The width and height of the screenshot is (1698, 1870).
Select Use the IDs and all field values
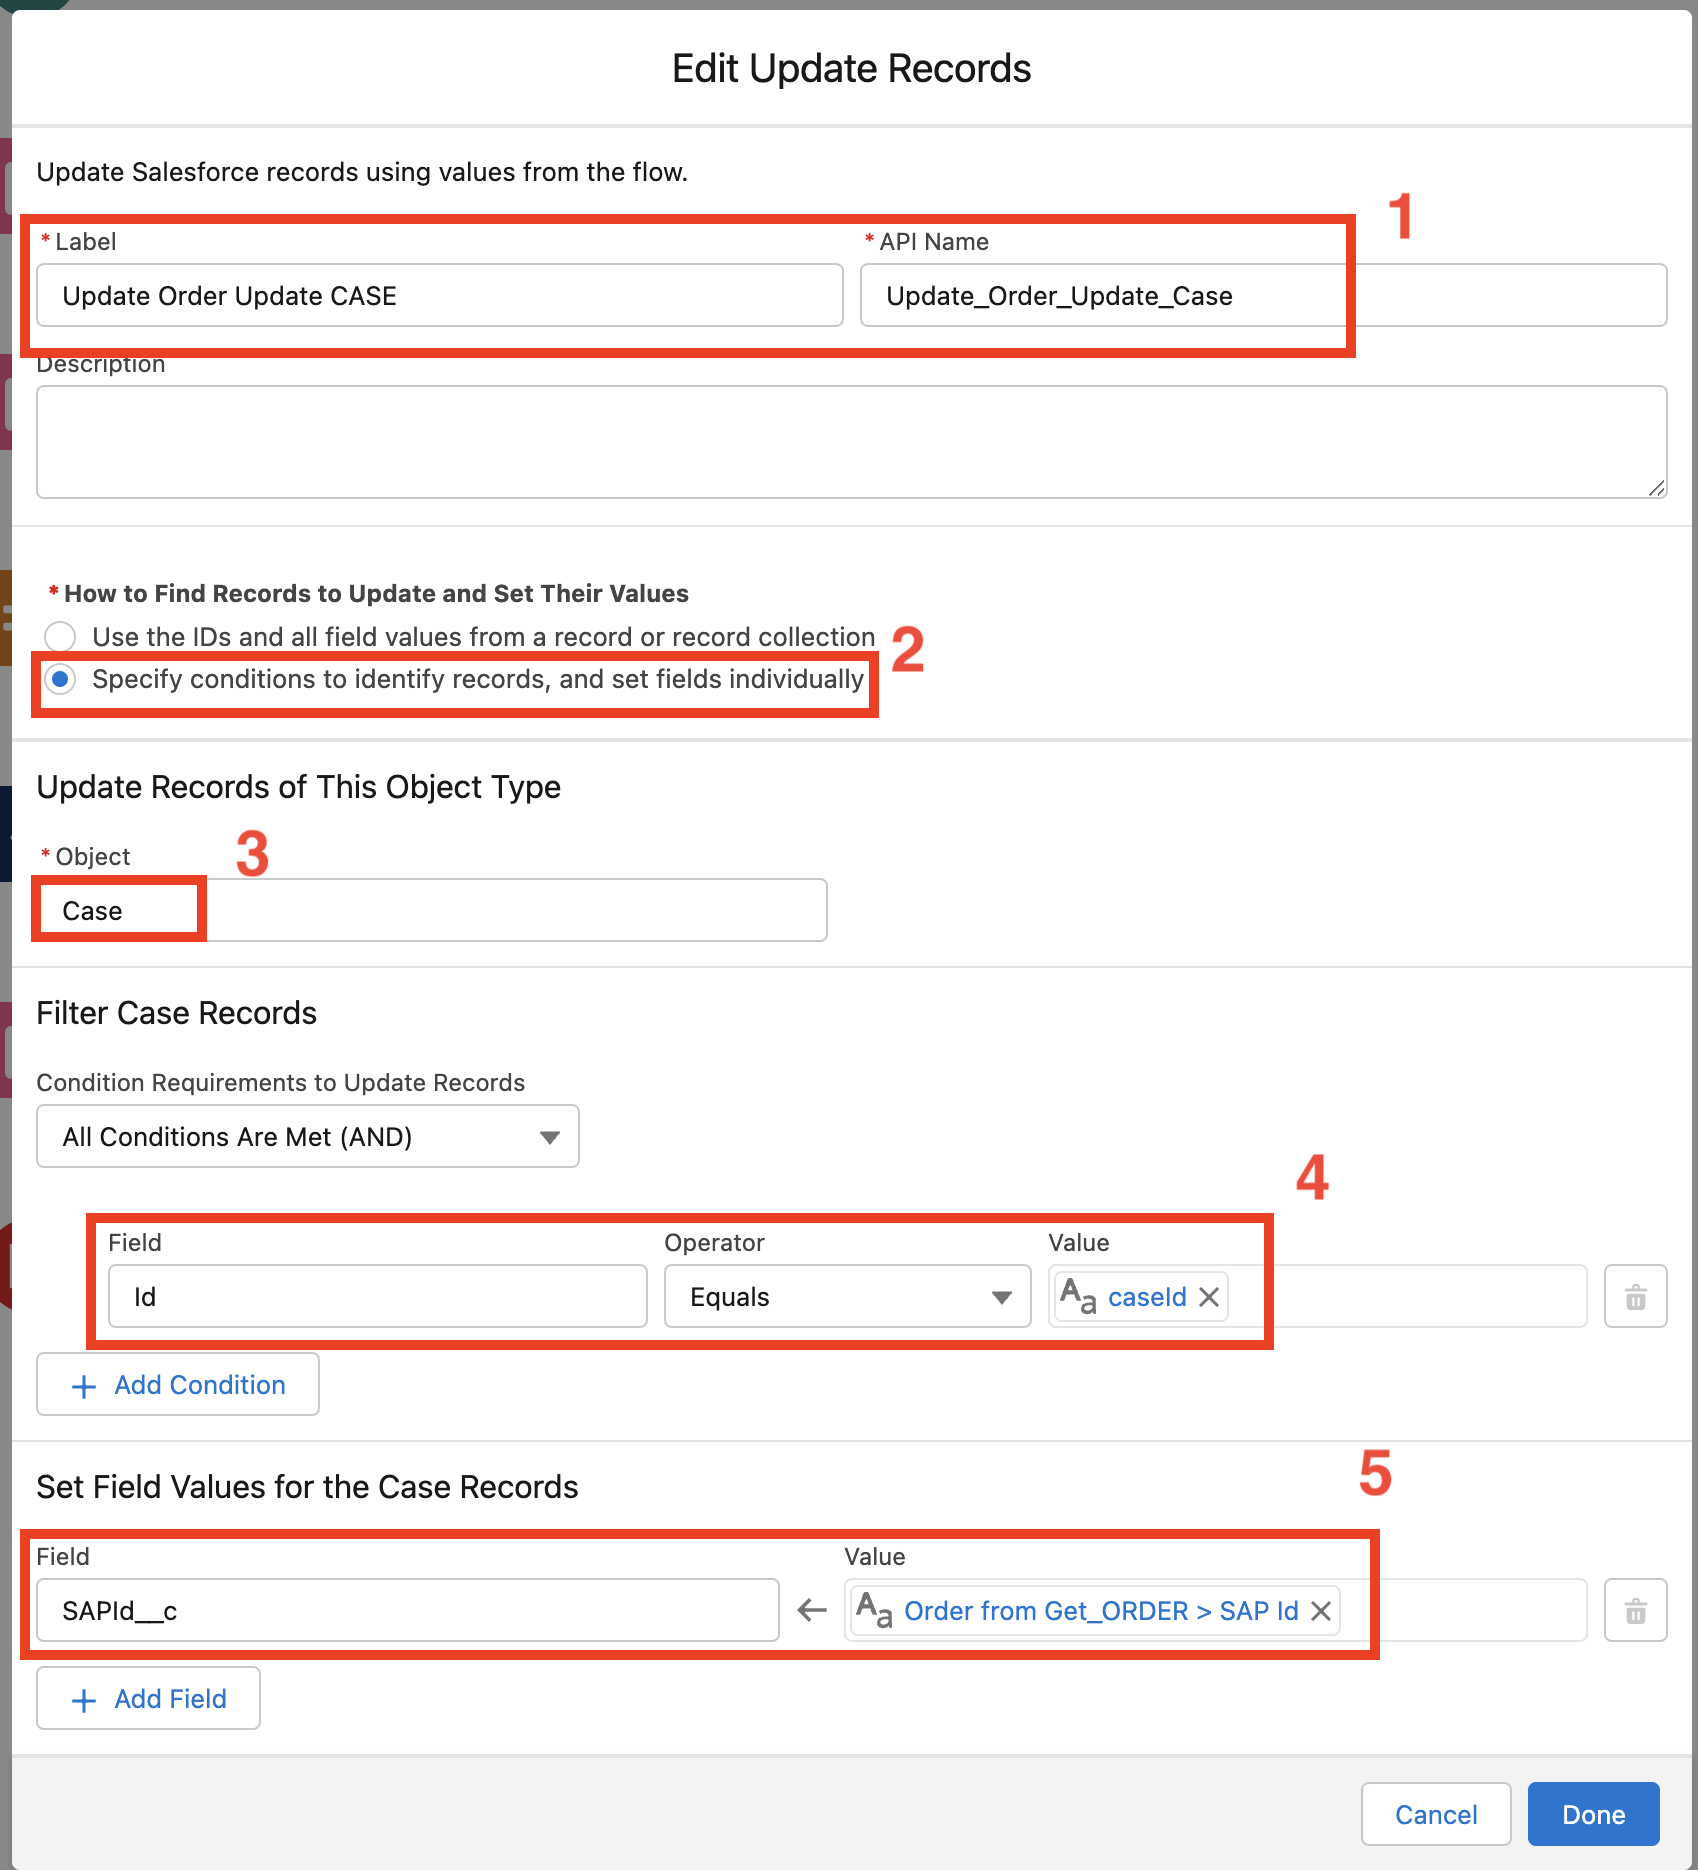(x=60, y=637)
